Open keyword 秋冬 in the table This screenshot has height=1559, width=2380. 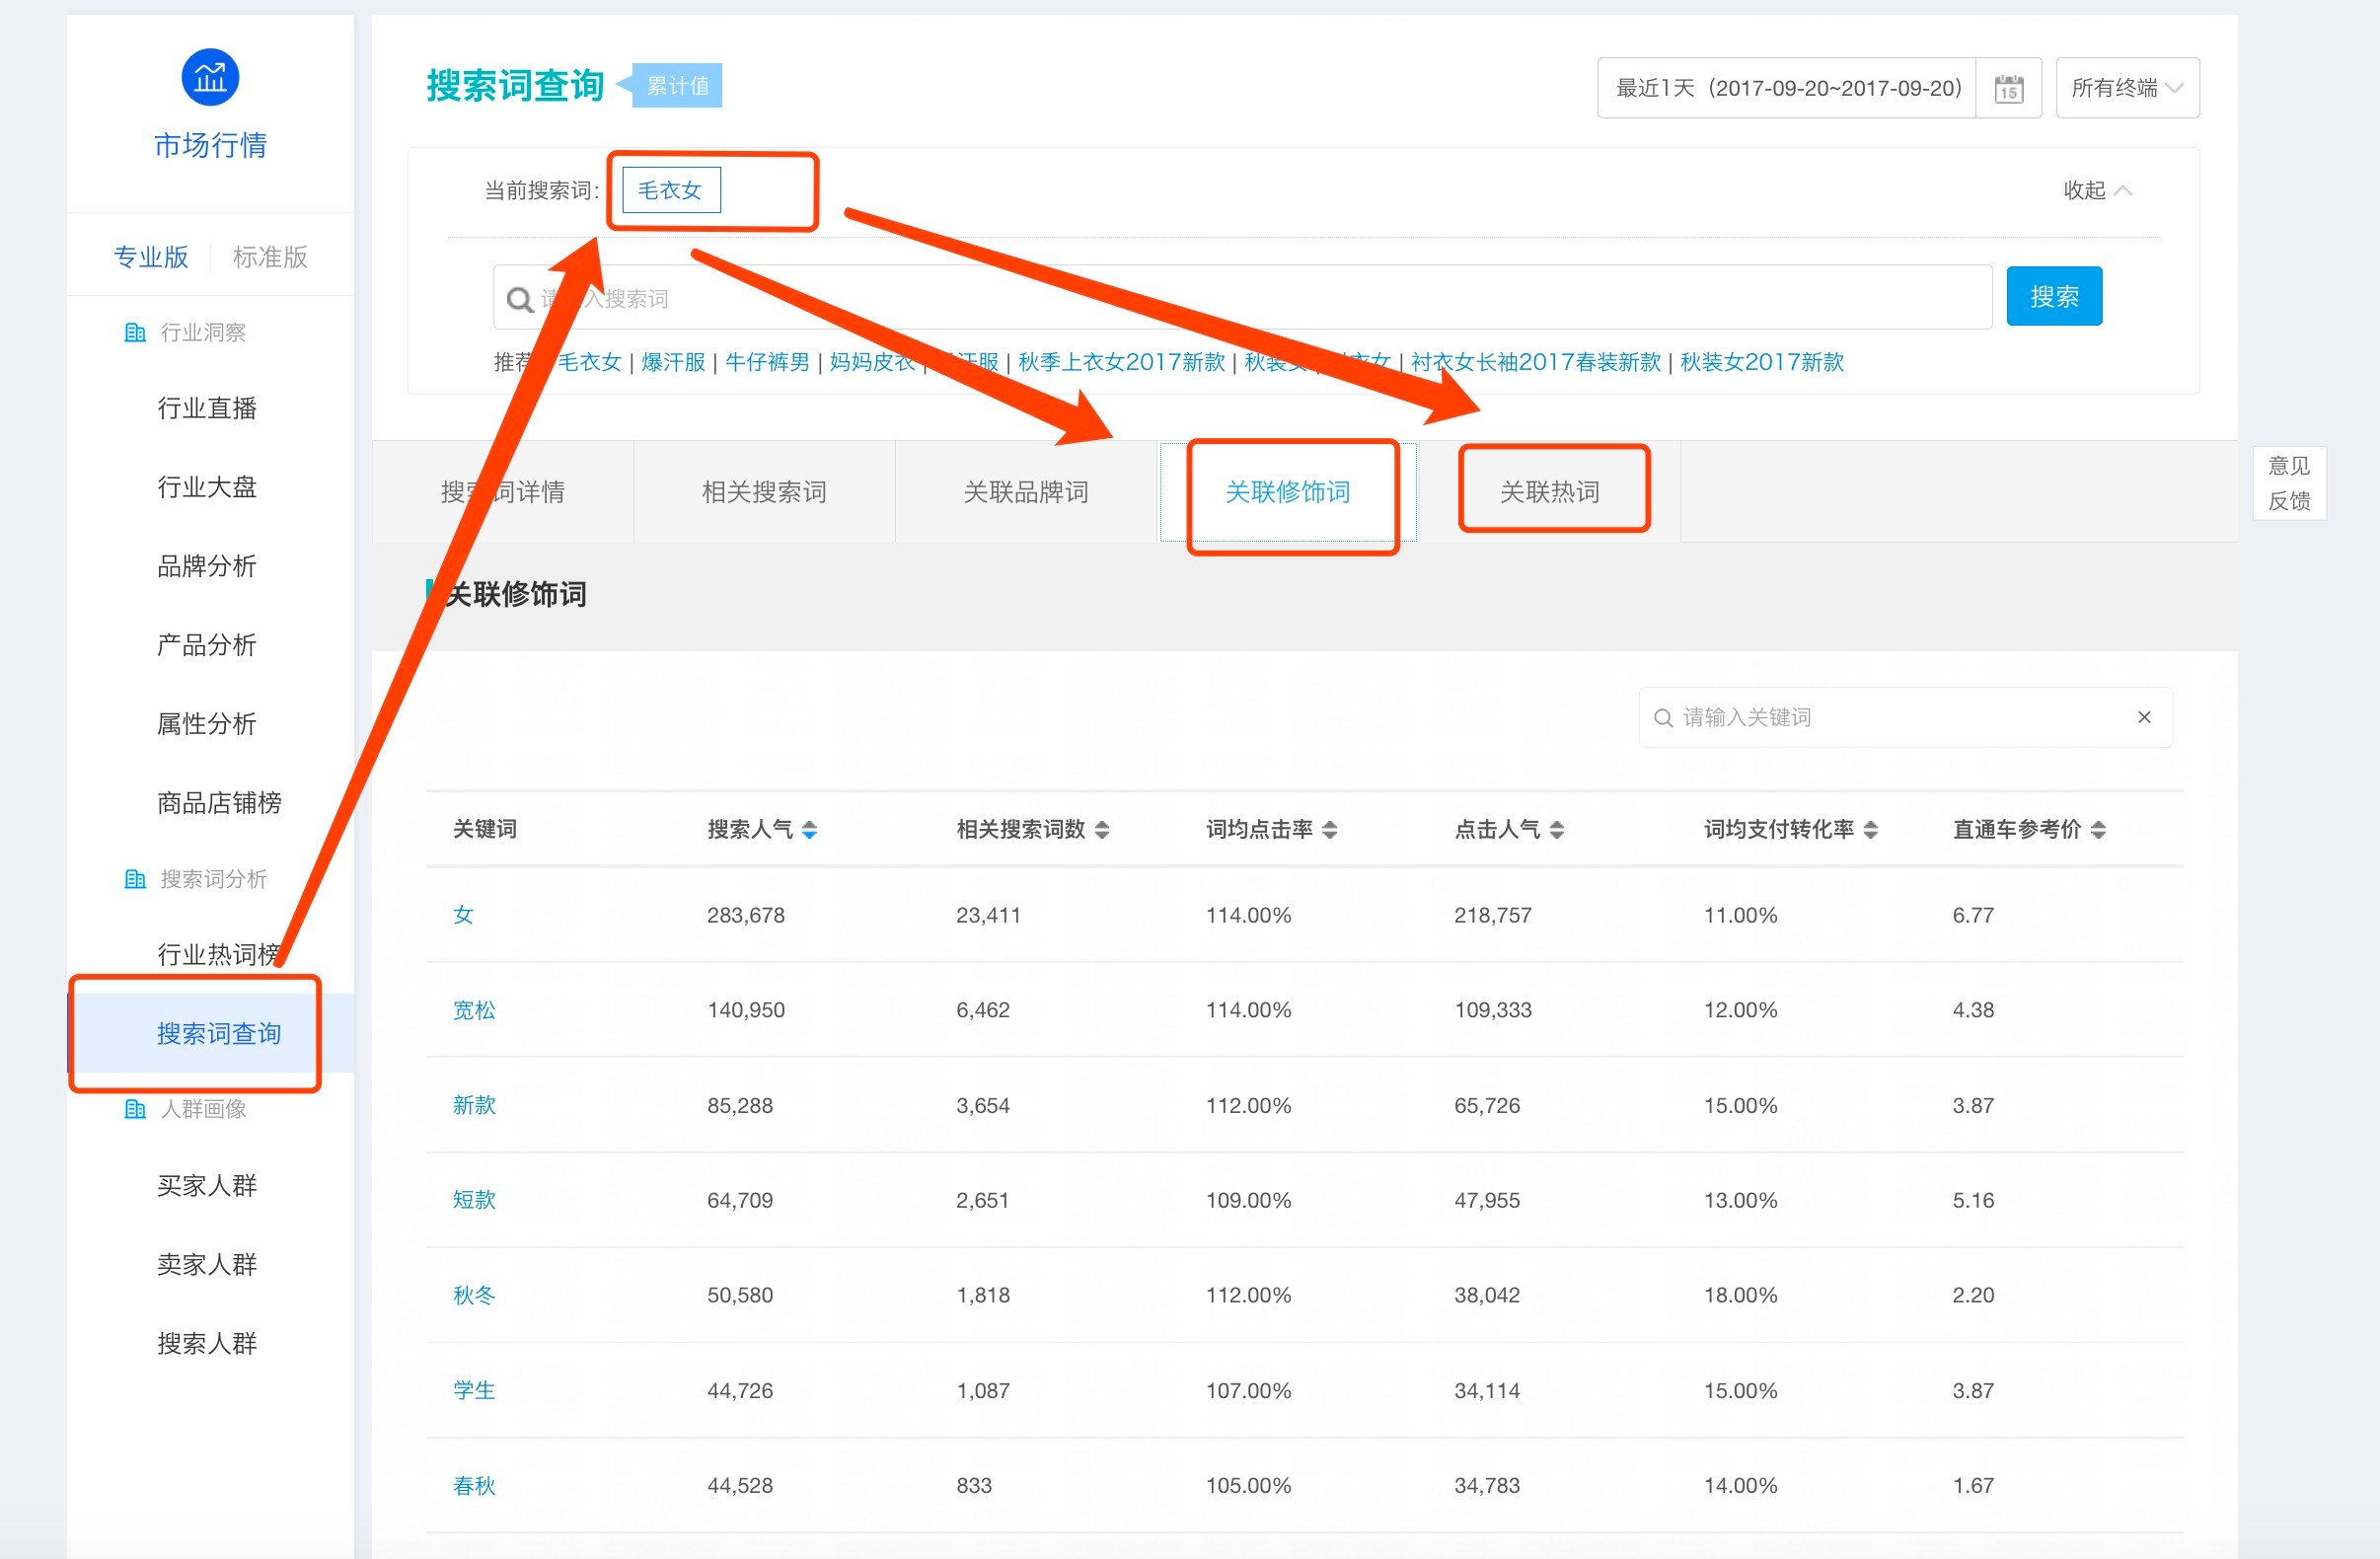(474, 1295)
